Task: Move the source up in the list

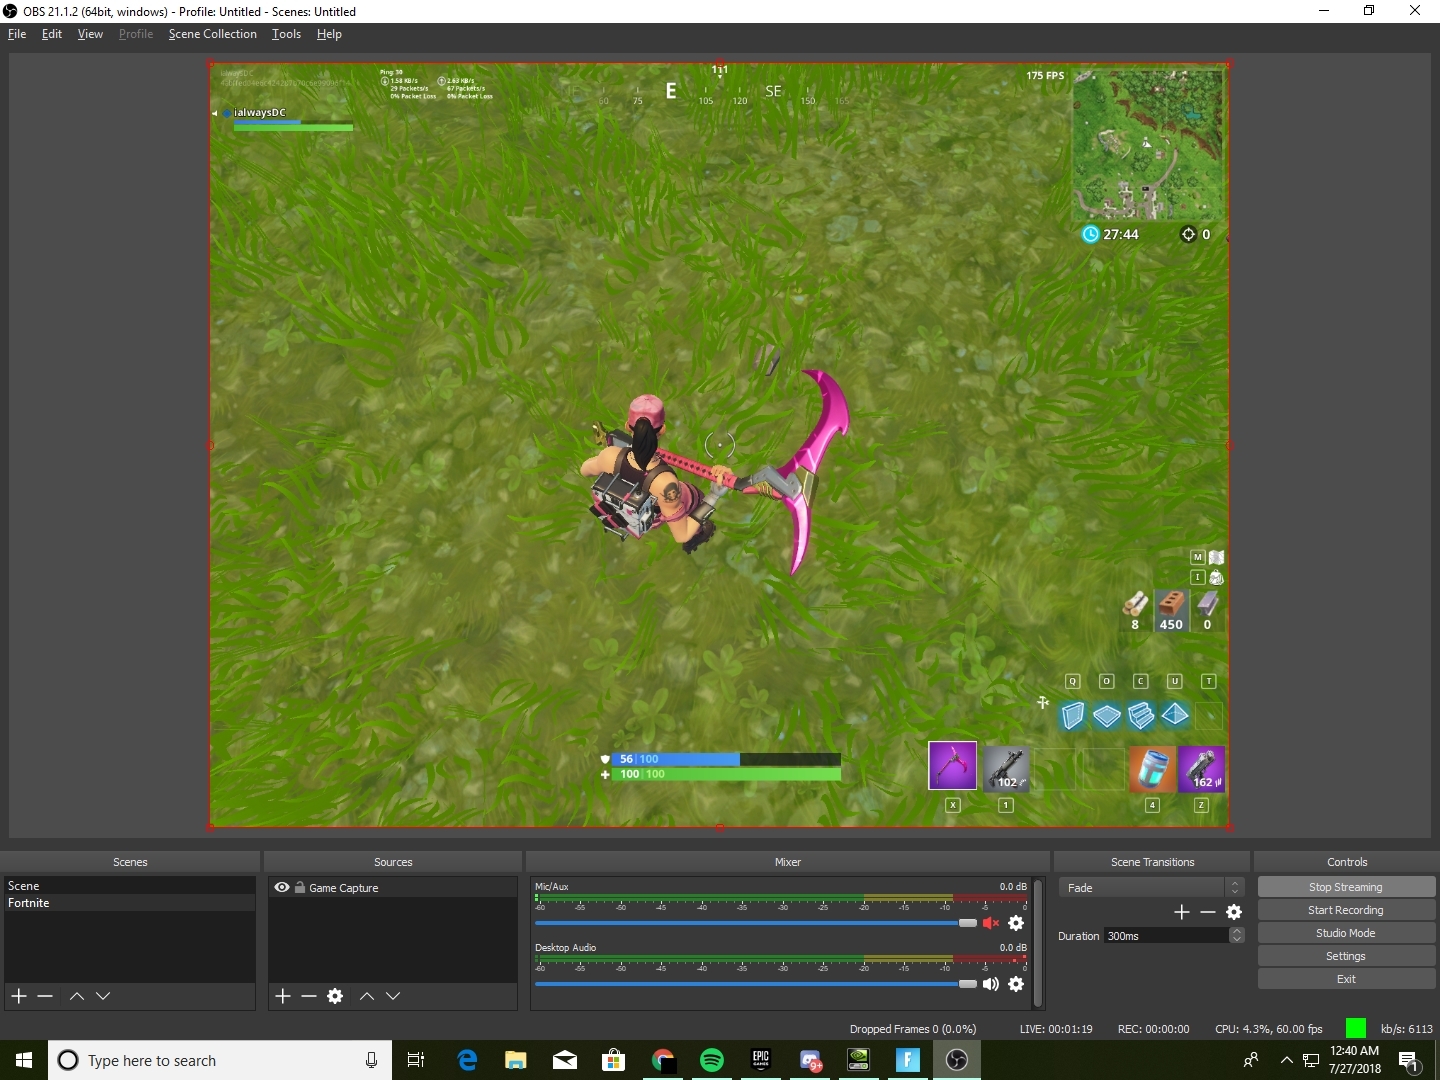Action: tap(367, 996)
